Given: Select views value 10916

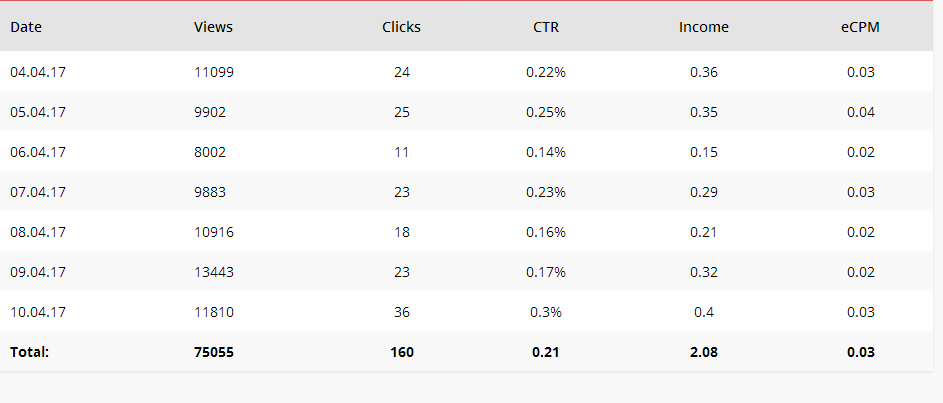Looking at the screenshot, I should coord(213,232).
